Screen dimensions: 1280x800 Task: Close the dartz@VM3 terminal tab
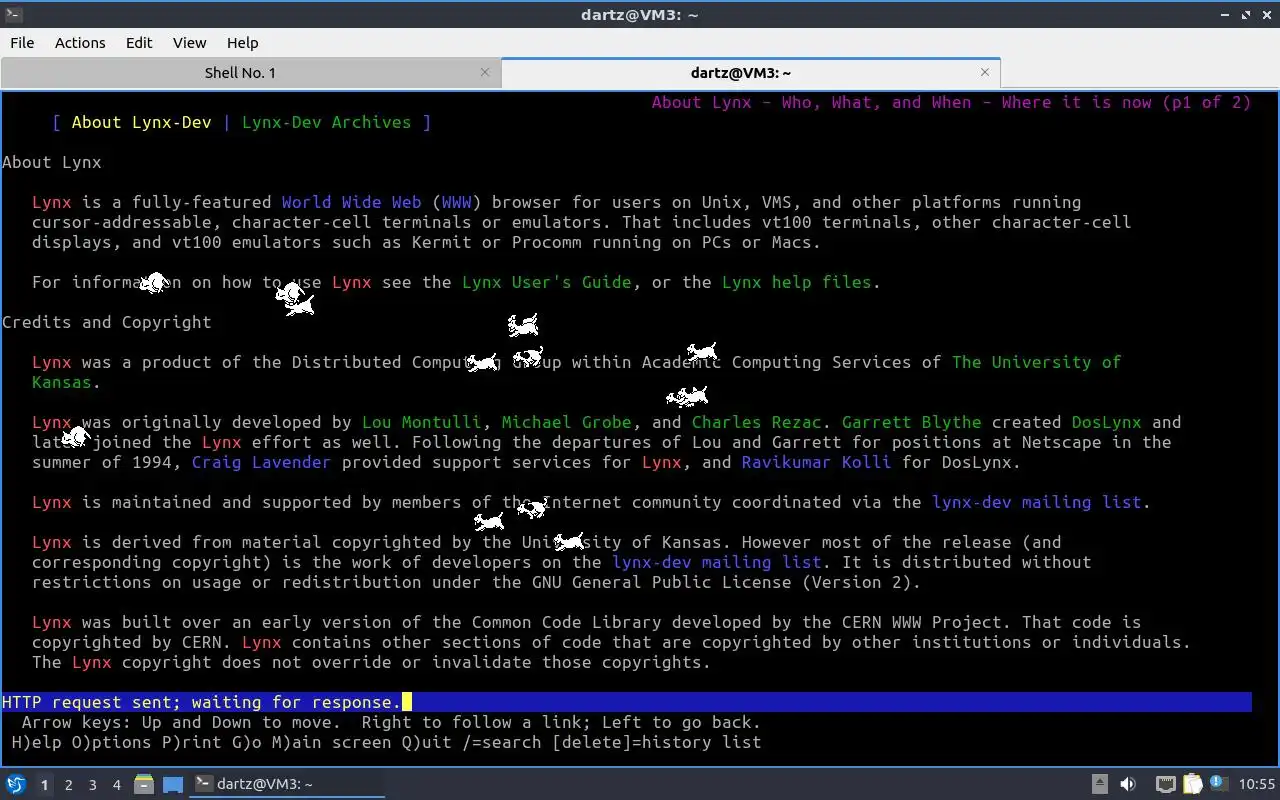coord(985,72)
